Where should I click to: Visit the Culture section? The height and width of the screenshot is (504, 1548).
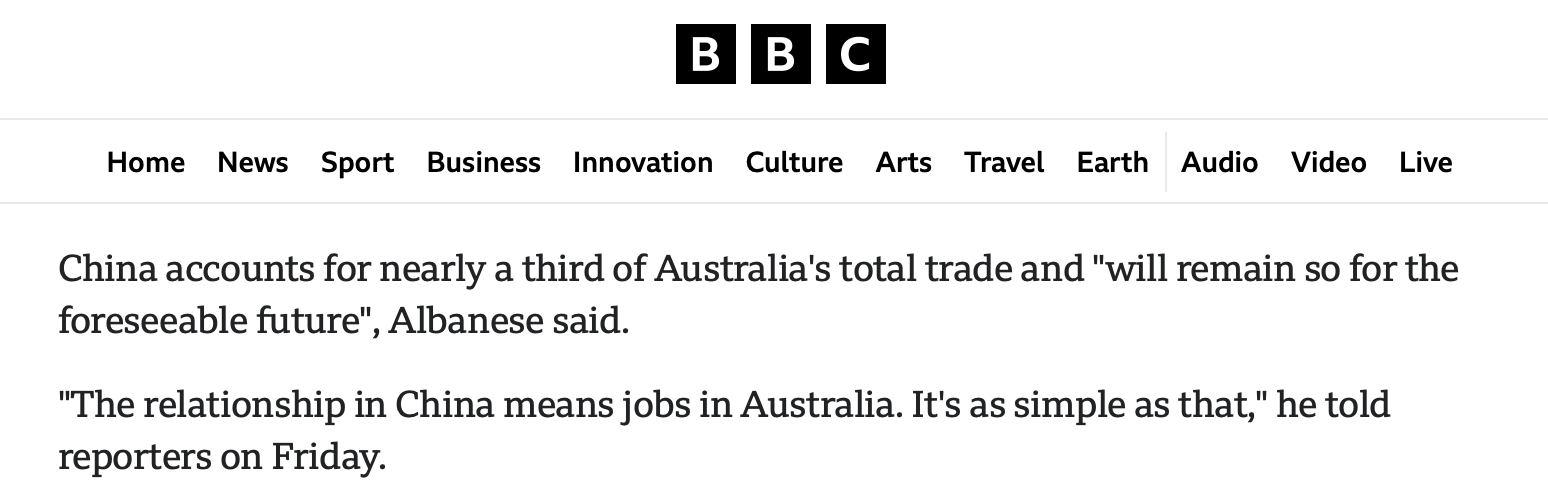tap(794, 162)
